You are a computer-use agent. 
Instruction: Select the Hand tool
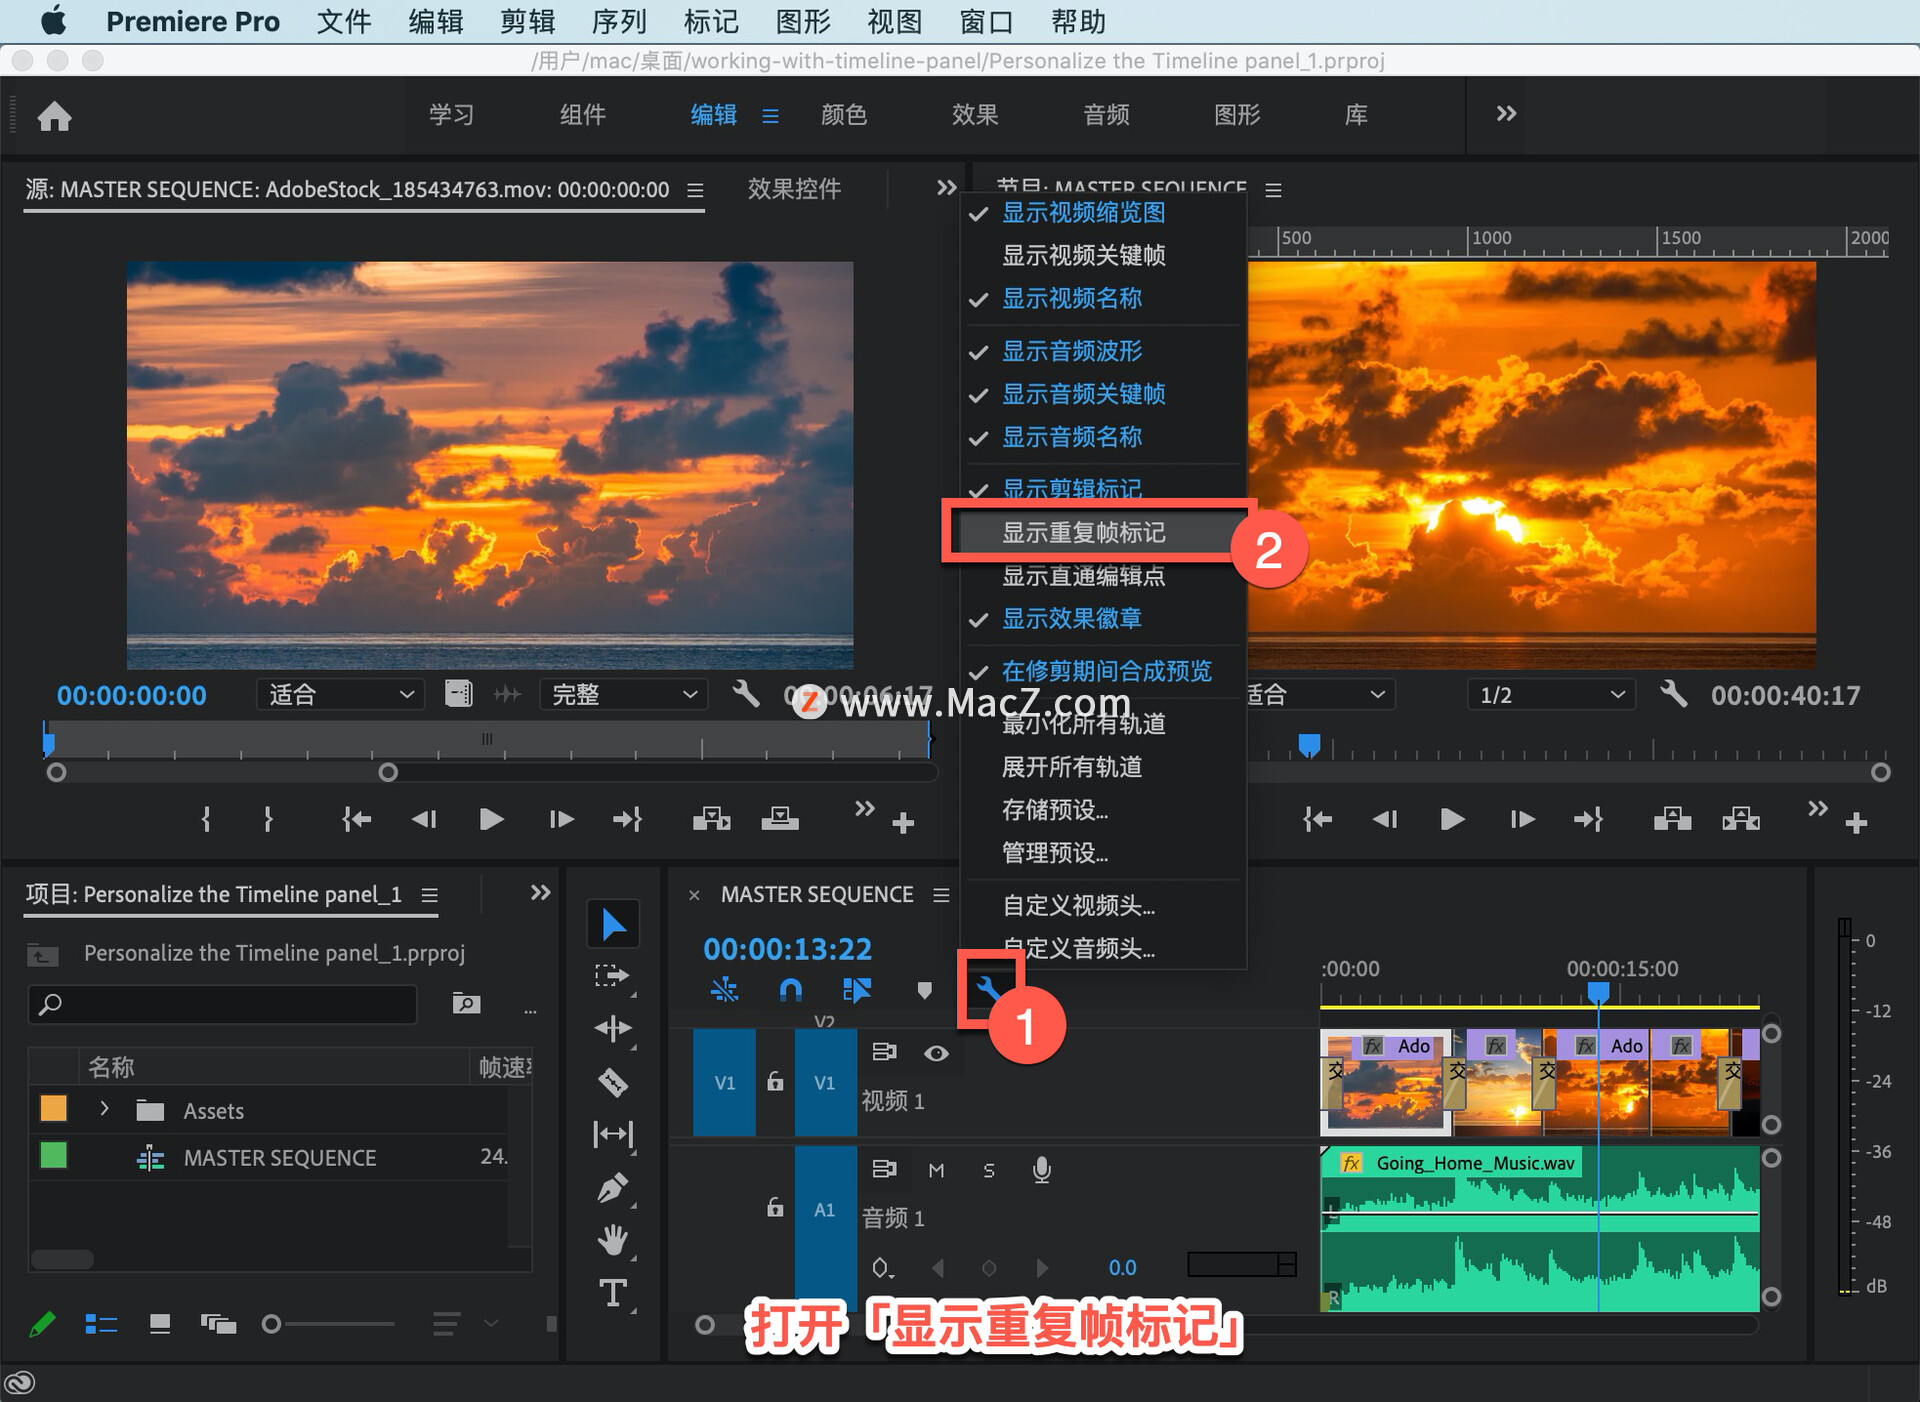(612, 1241)
